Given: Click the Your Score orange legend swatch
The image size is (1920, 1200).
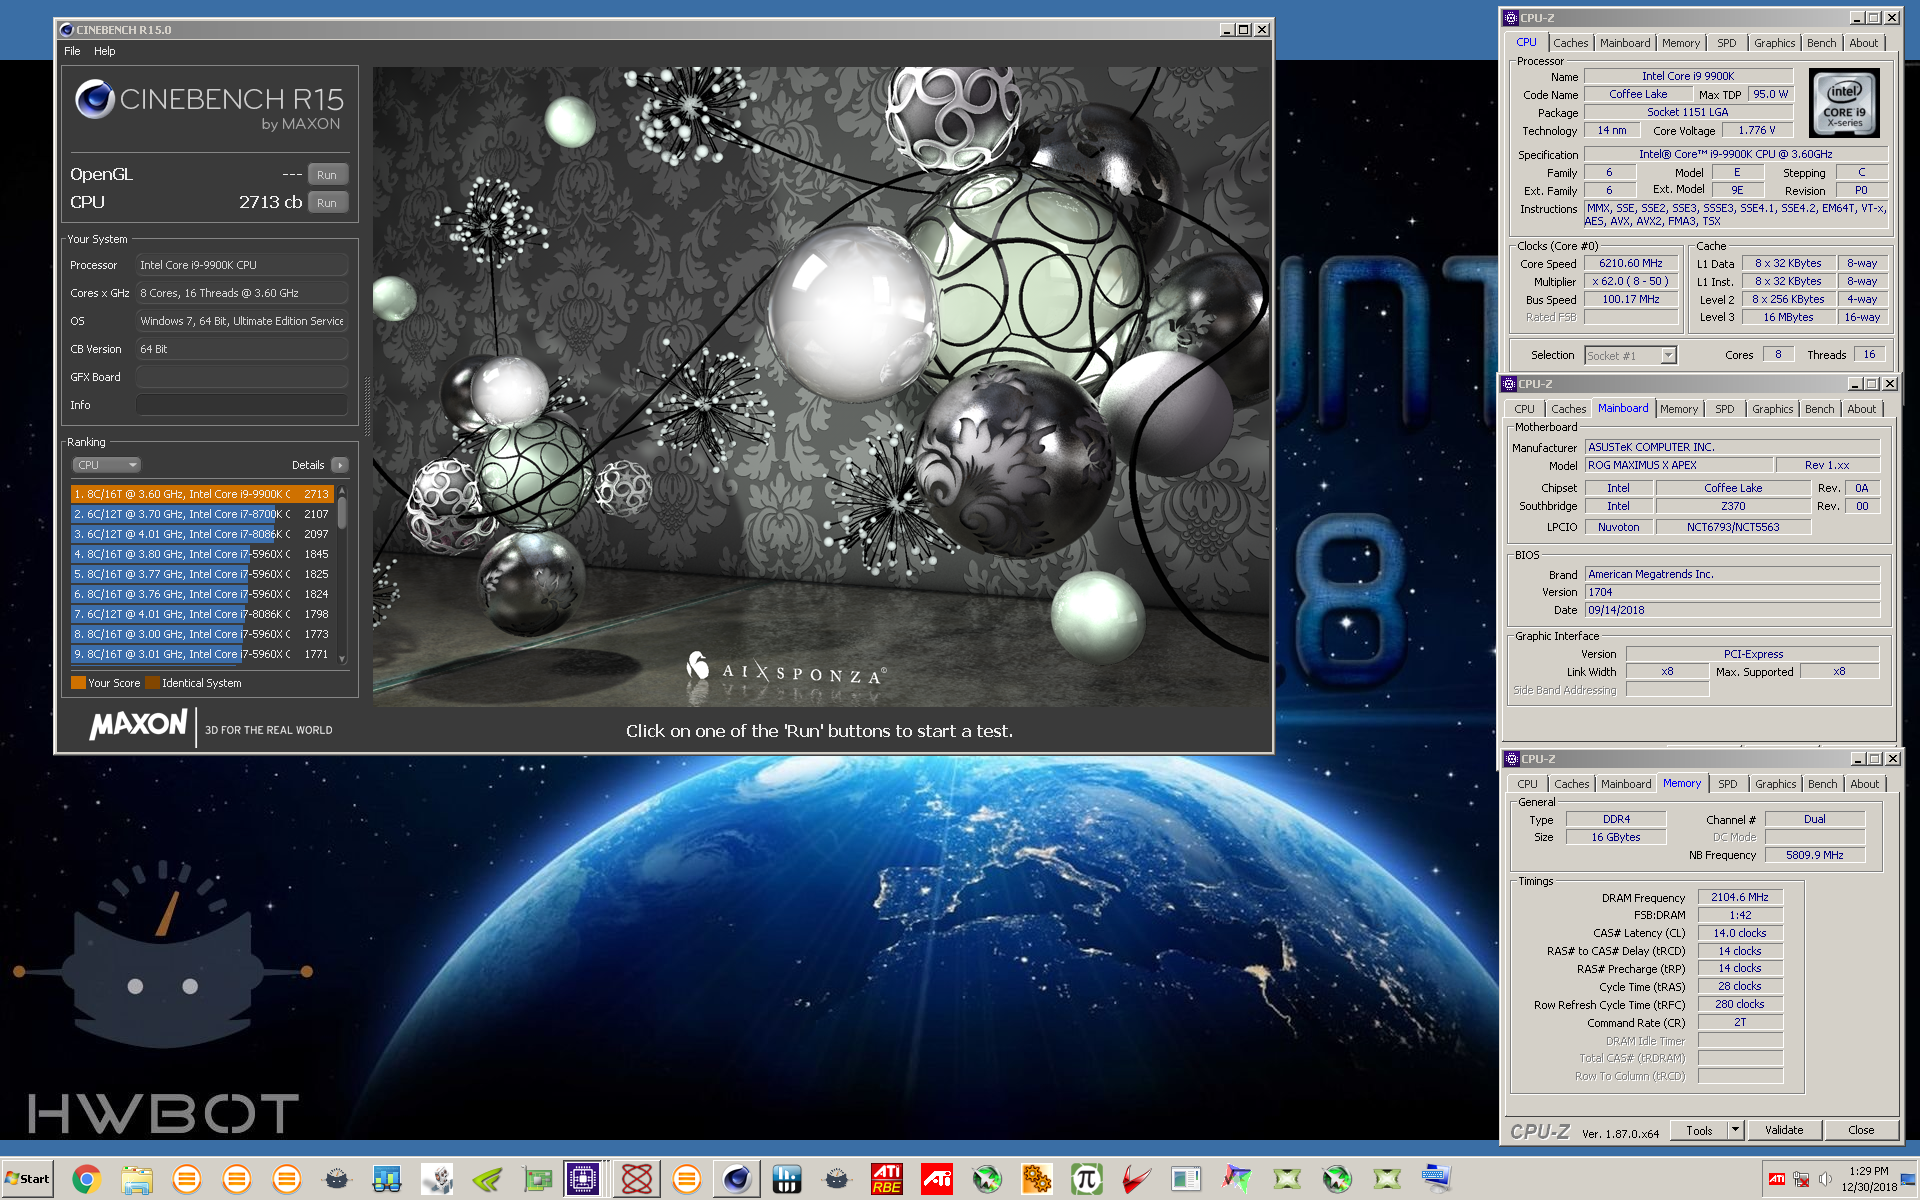Looking at the screenshot, I should [78, 683].
